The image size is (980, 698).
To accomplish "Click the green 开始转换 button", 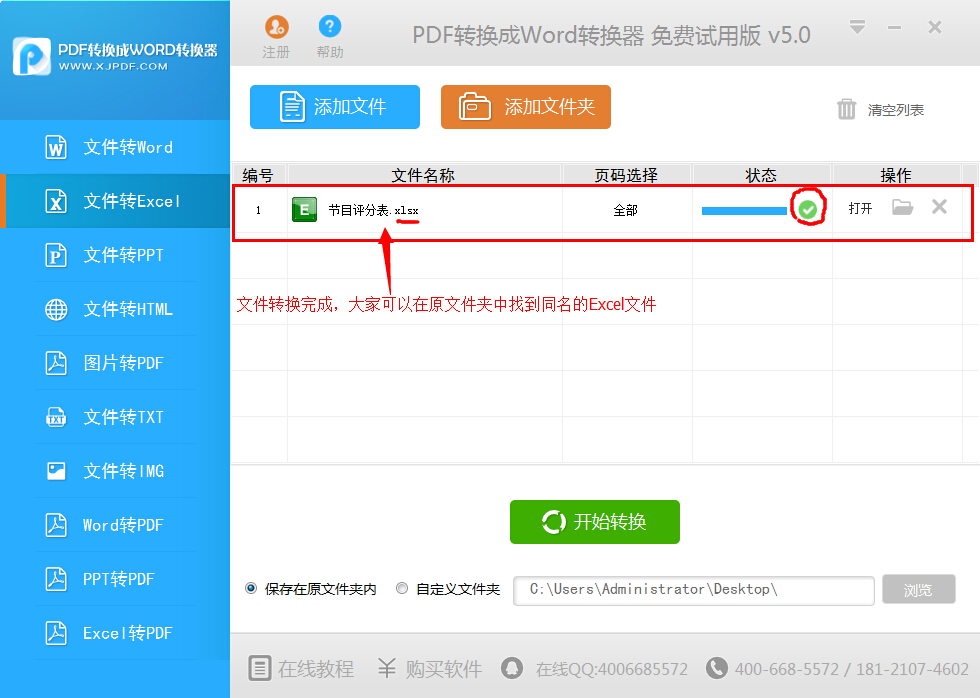I will click(594, 522).
